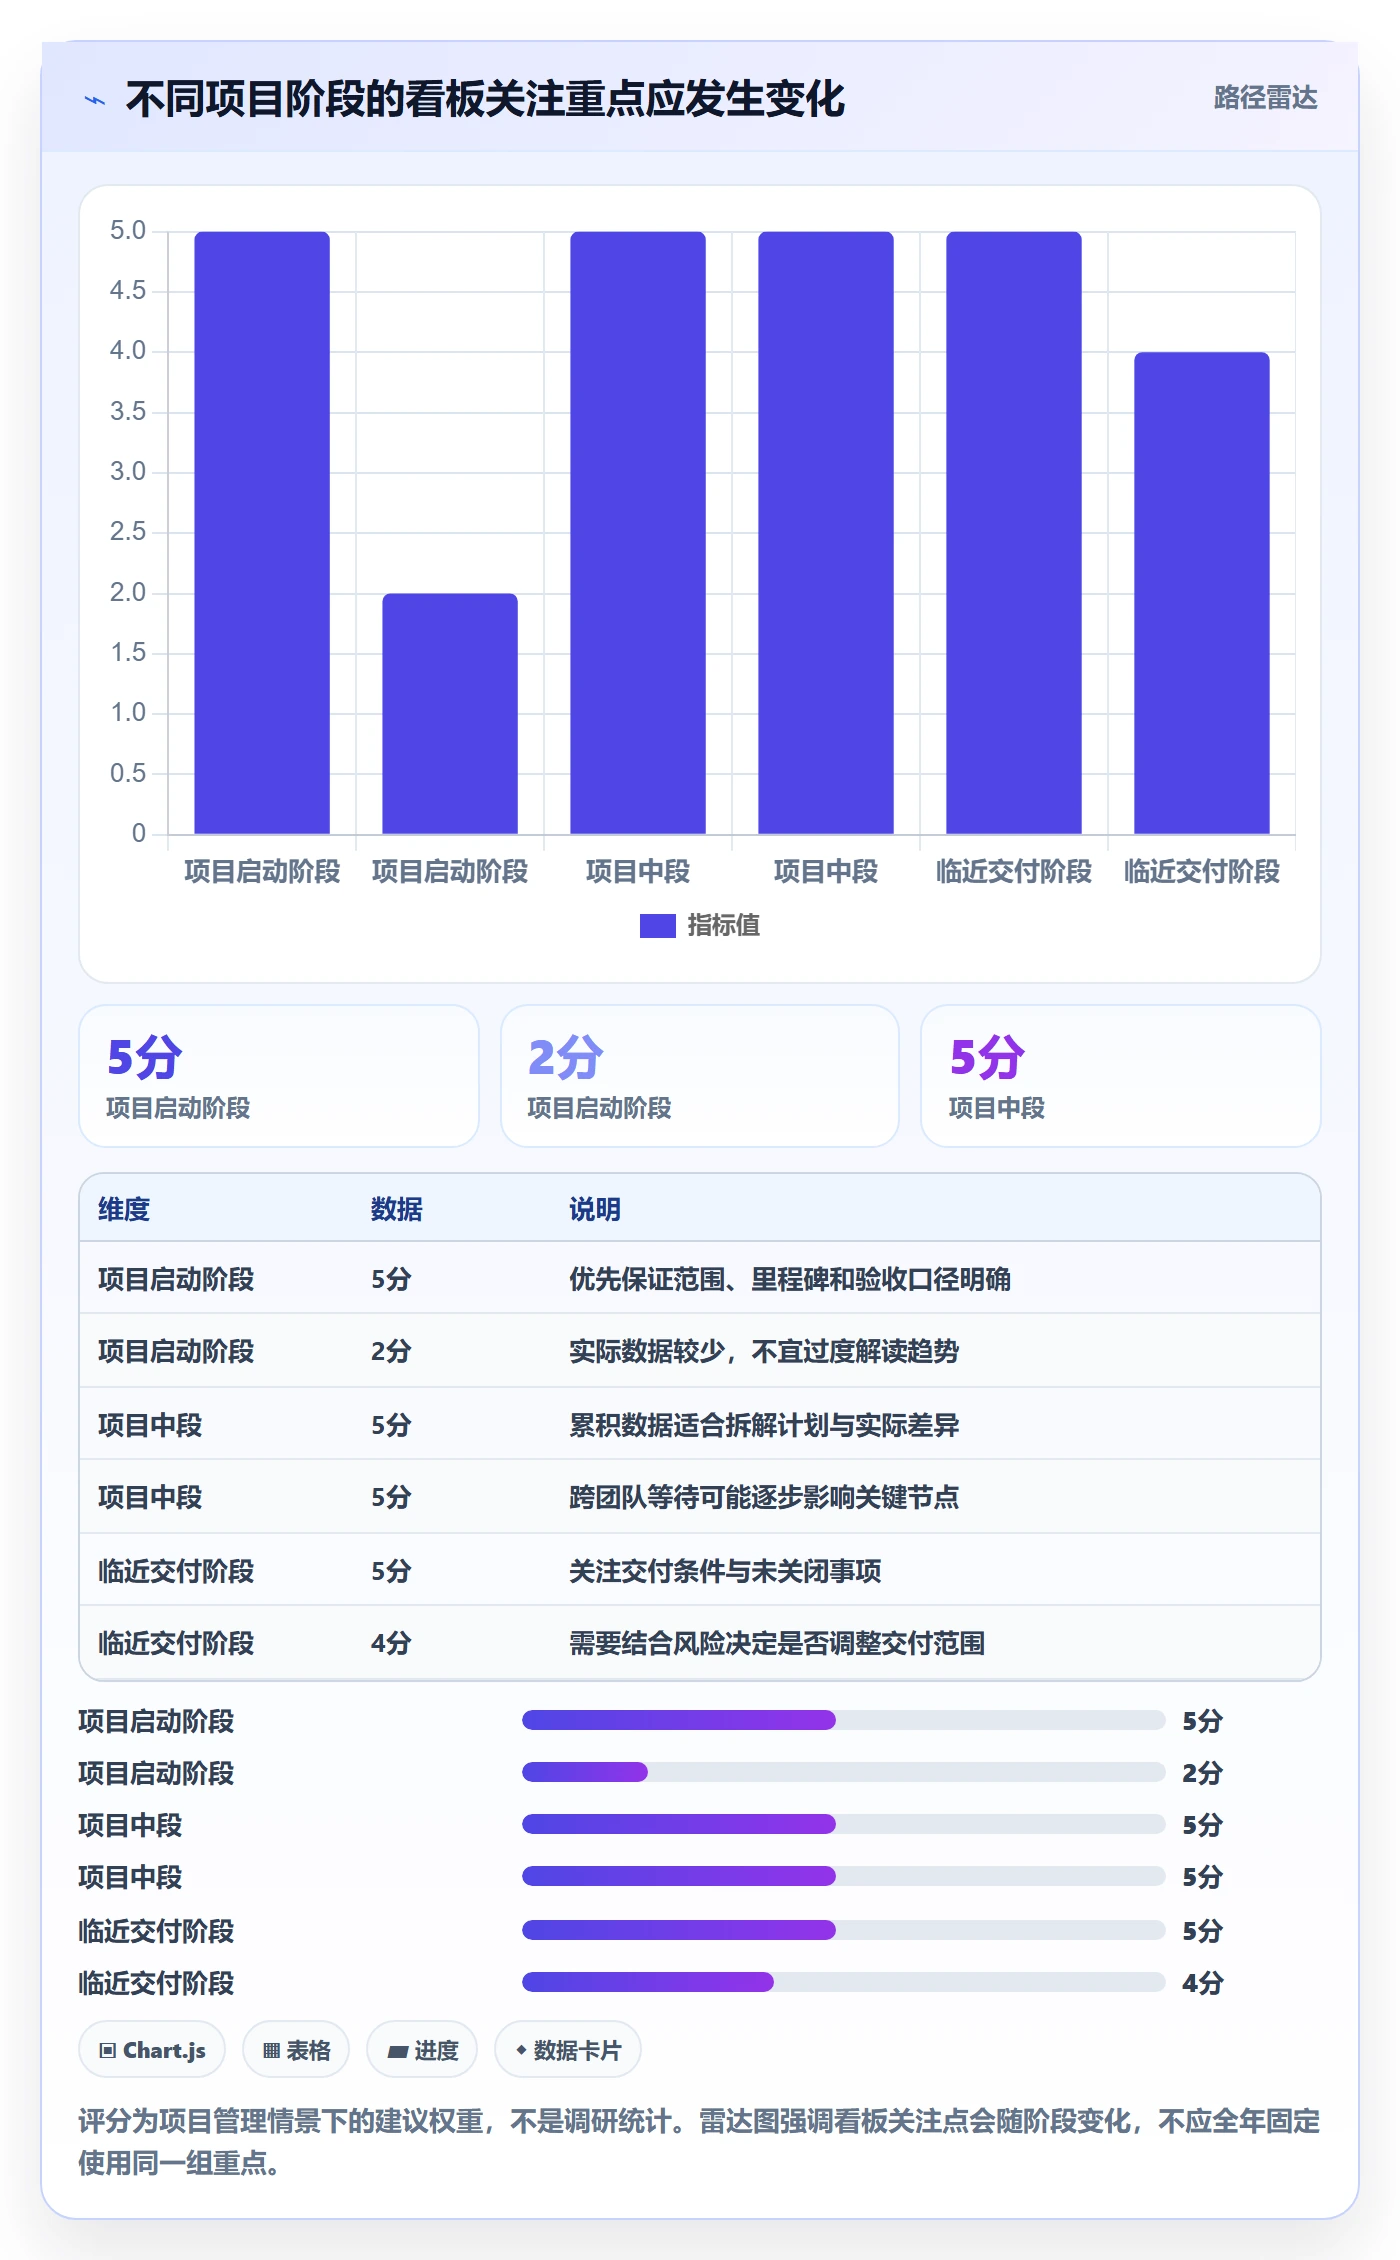Viewport: 1400px width, 2260px height.
Task: Select the cell 实际数据较少，不宜过度解读趋势
Action: point(764,1351)
